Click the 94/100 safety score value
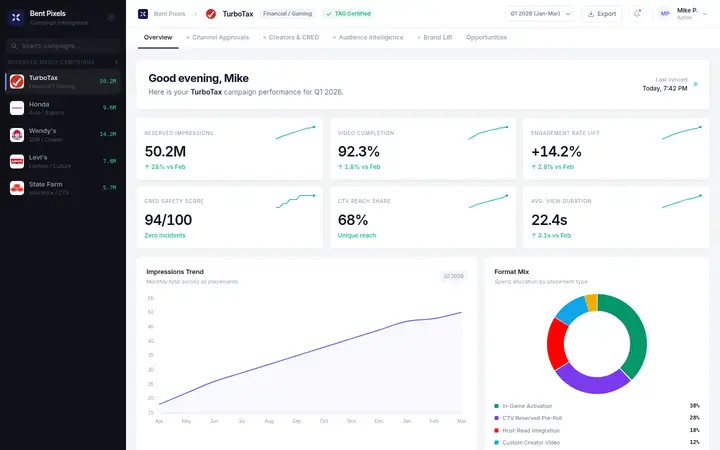The width and height of the screenshot is (720, 450). [168, 220]
